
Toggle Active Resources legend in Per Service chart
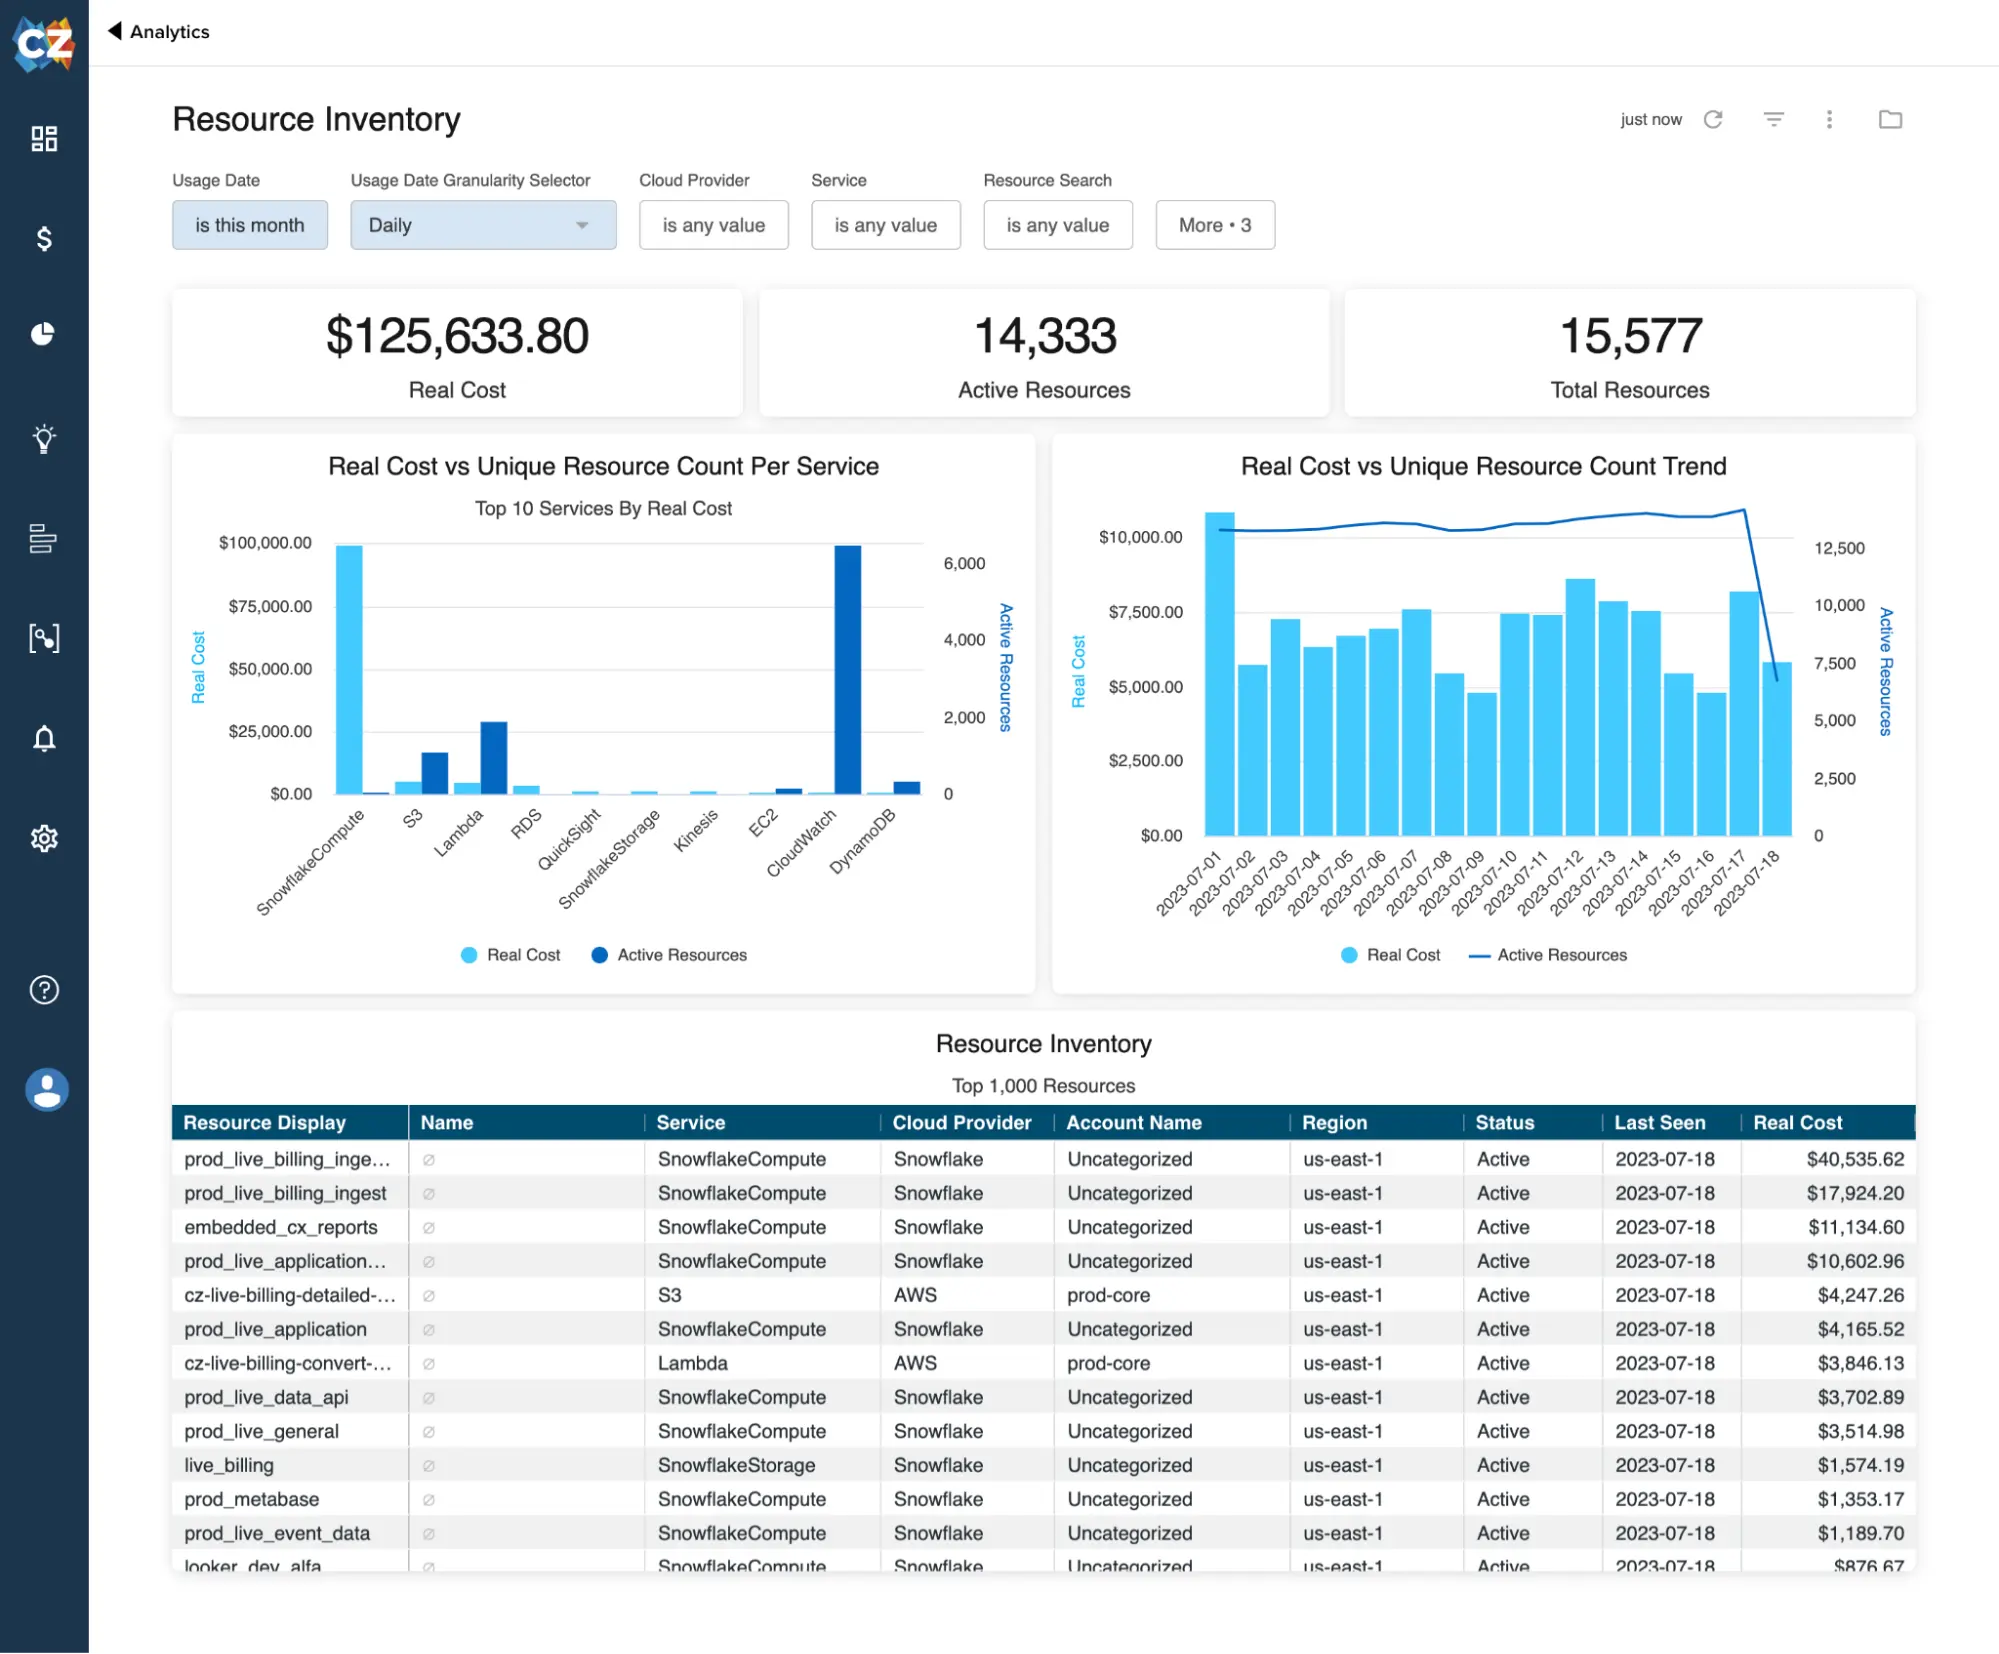669,955
